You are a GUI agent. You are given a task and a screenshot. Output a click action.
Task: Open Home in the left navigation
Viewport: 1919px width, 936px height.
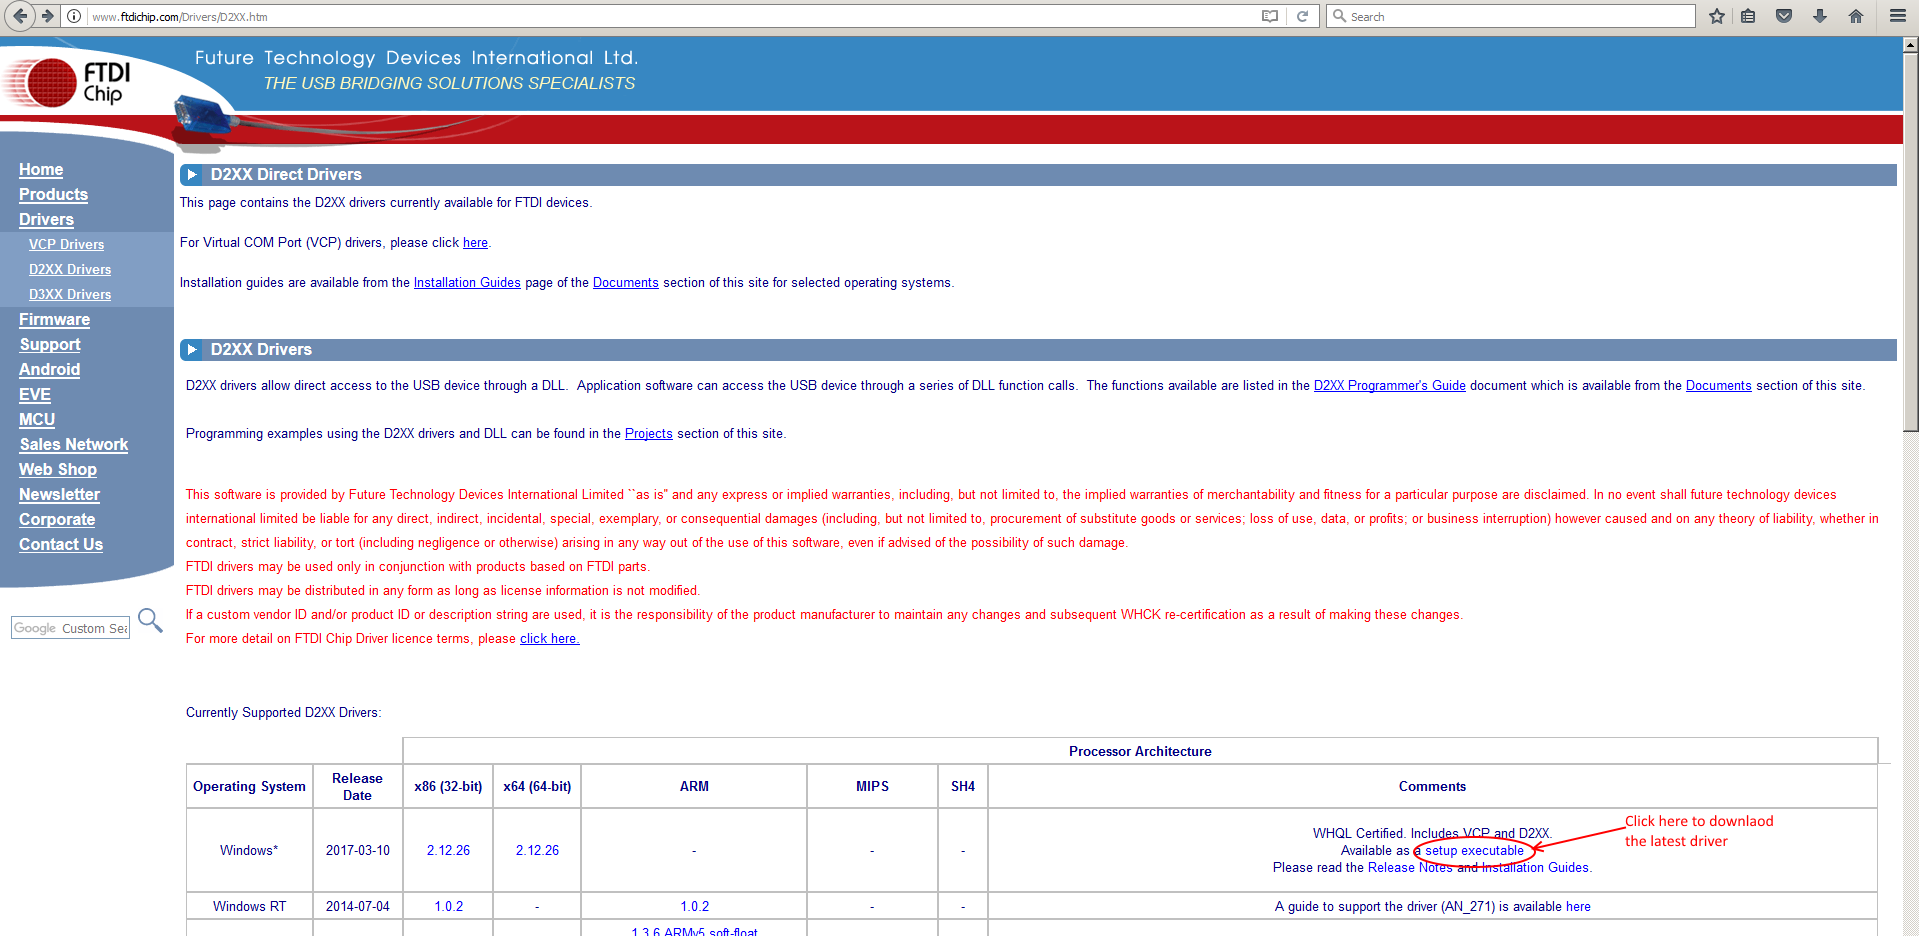pyautogui.click(x=41, y=170)
